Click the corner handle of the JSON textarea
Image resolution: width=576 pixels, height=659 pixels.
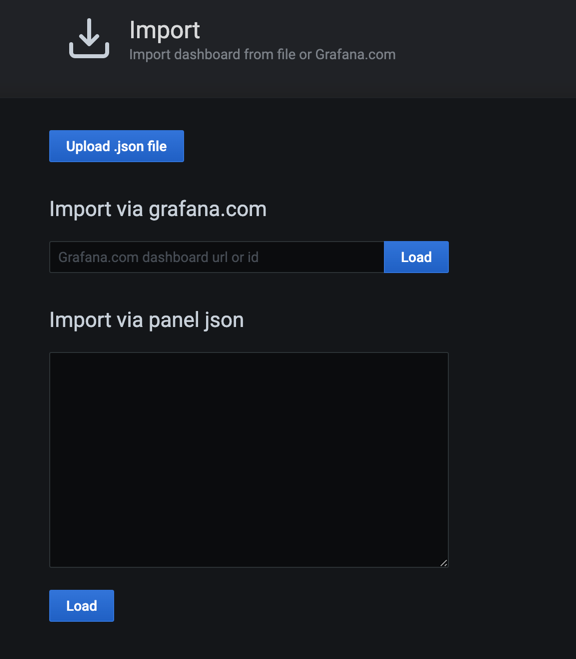coord(444,563)
